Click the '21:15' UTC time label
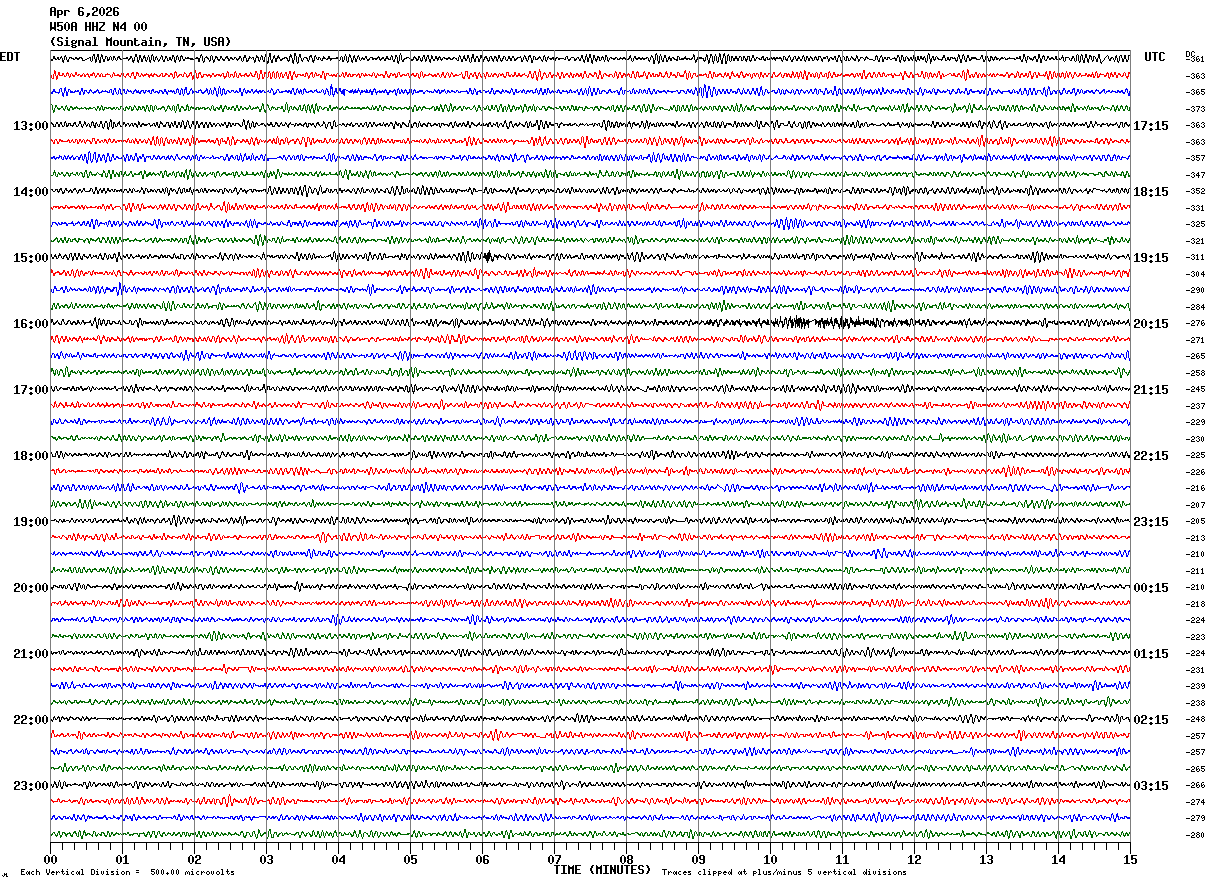The width and height of the screenshot is (1210, 886). 1150,390
